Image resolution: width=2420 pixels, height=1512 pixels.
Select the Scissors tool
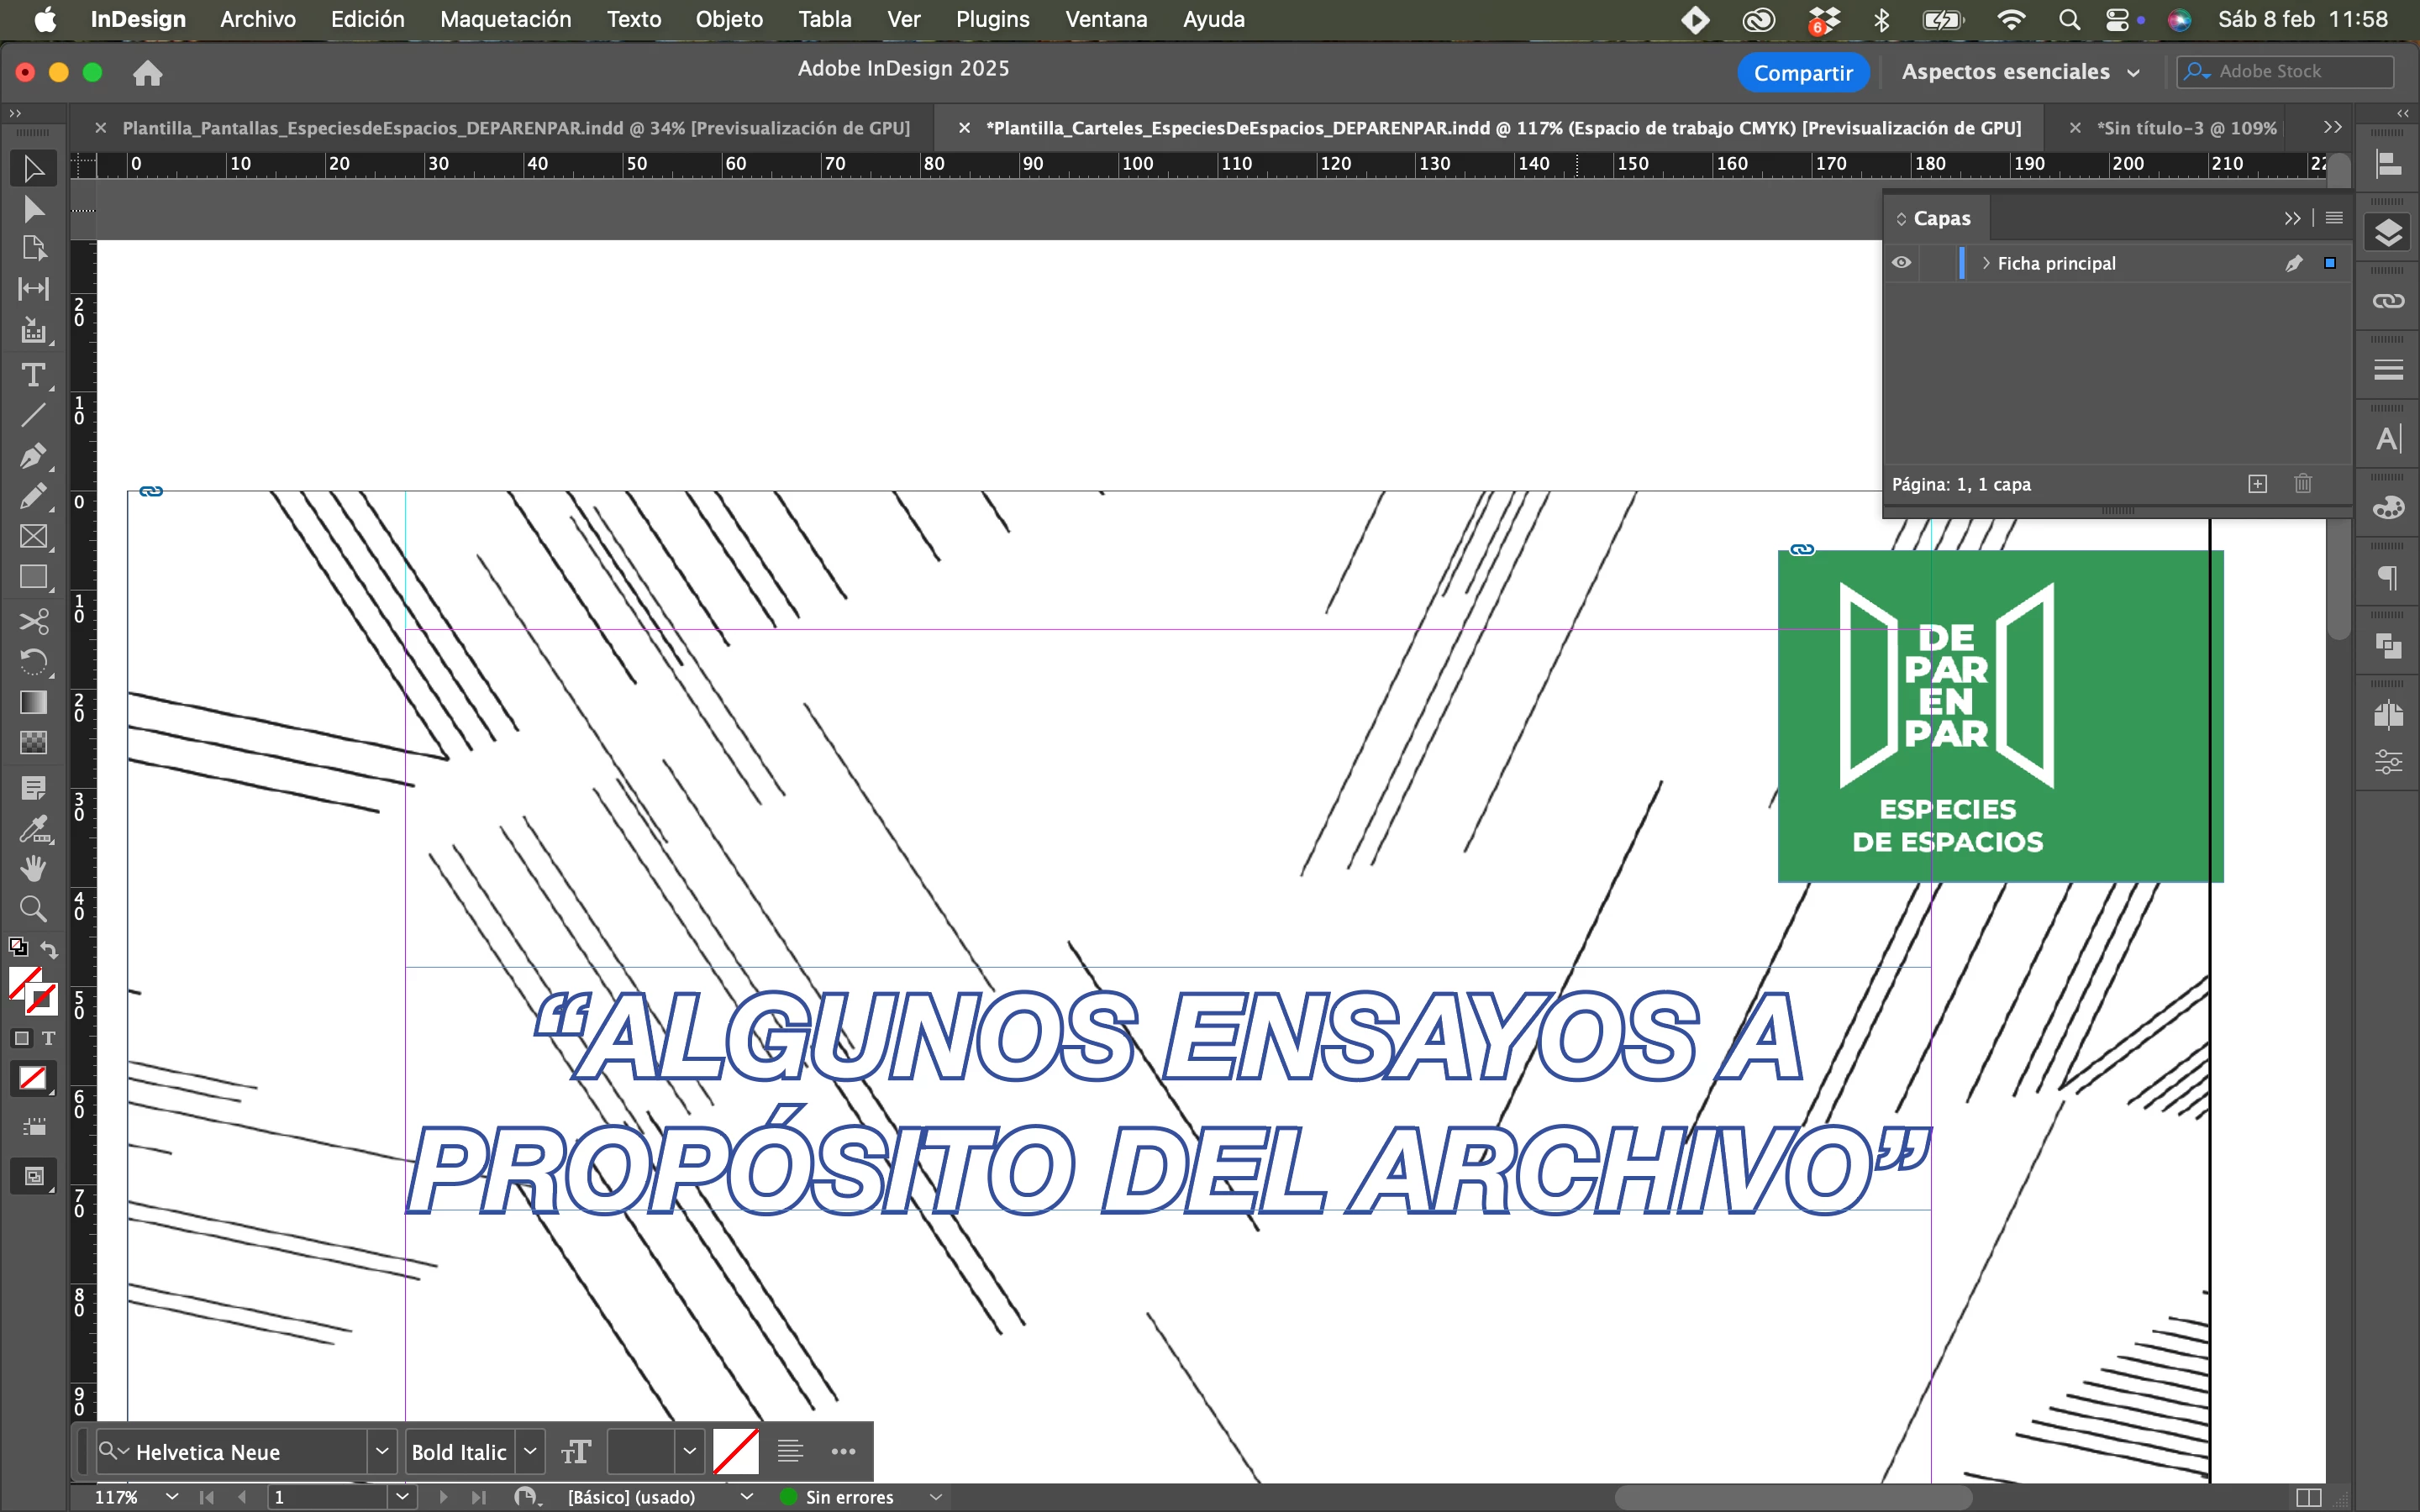(x=33, y=621)
